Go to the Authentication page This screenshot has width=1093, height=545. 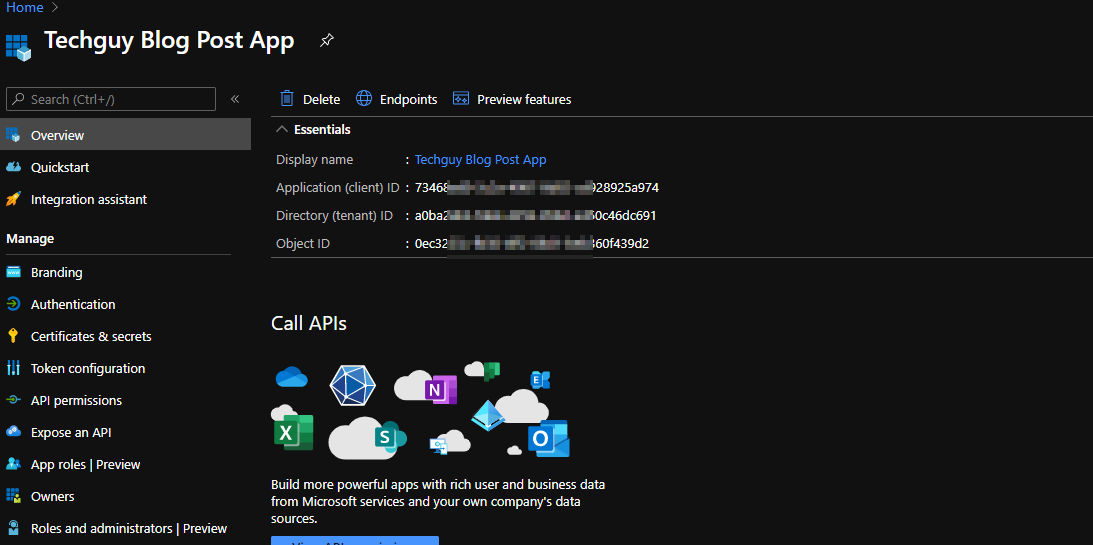pos(73,305)
